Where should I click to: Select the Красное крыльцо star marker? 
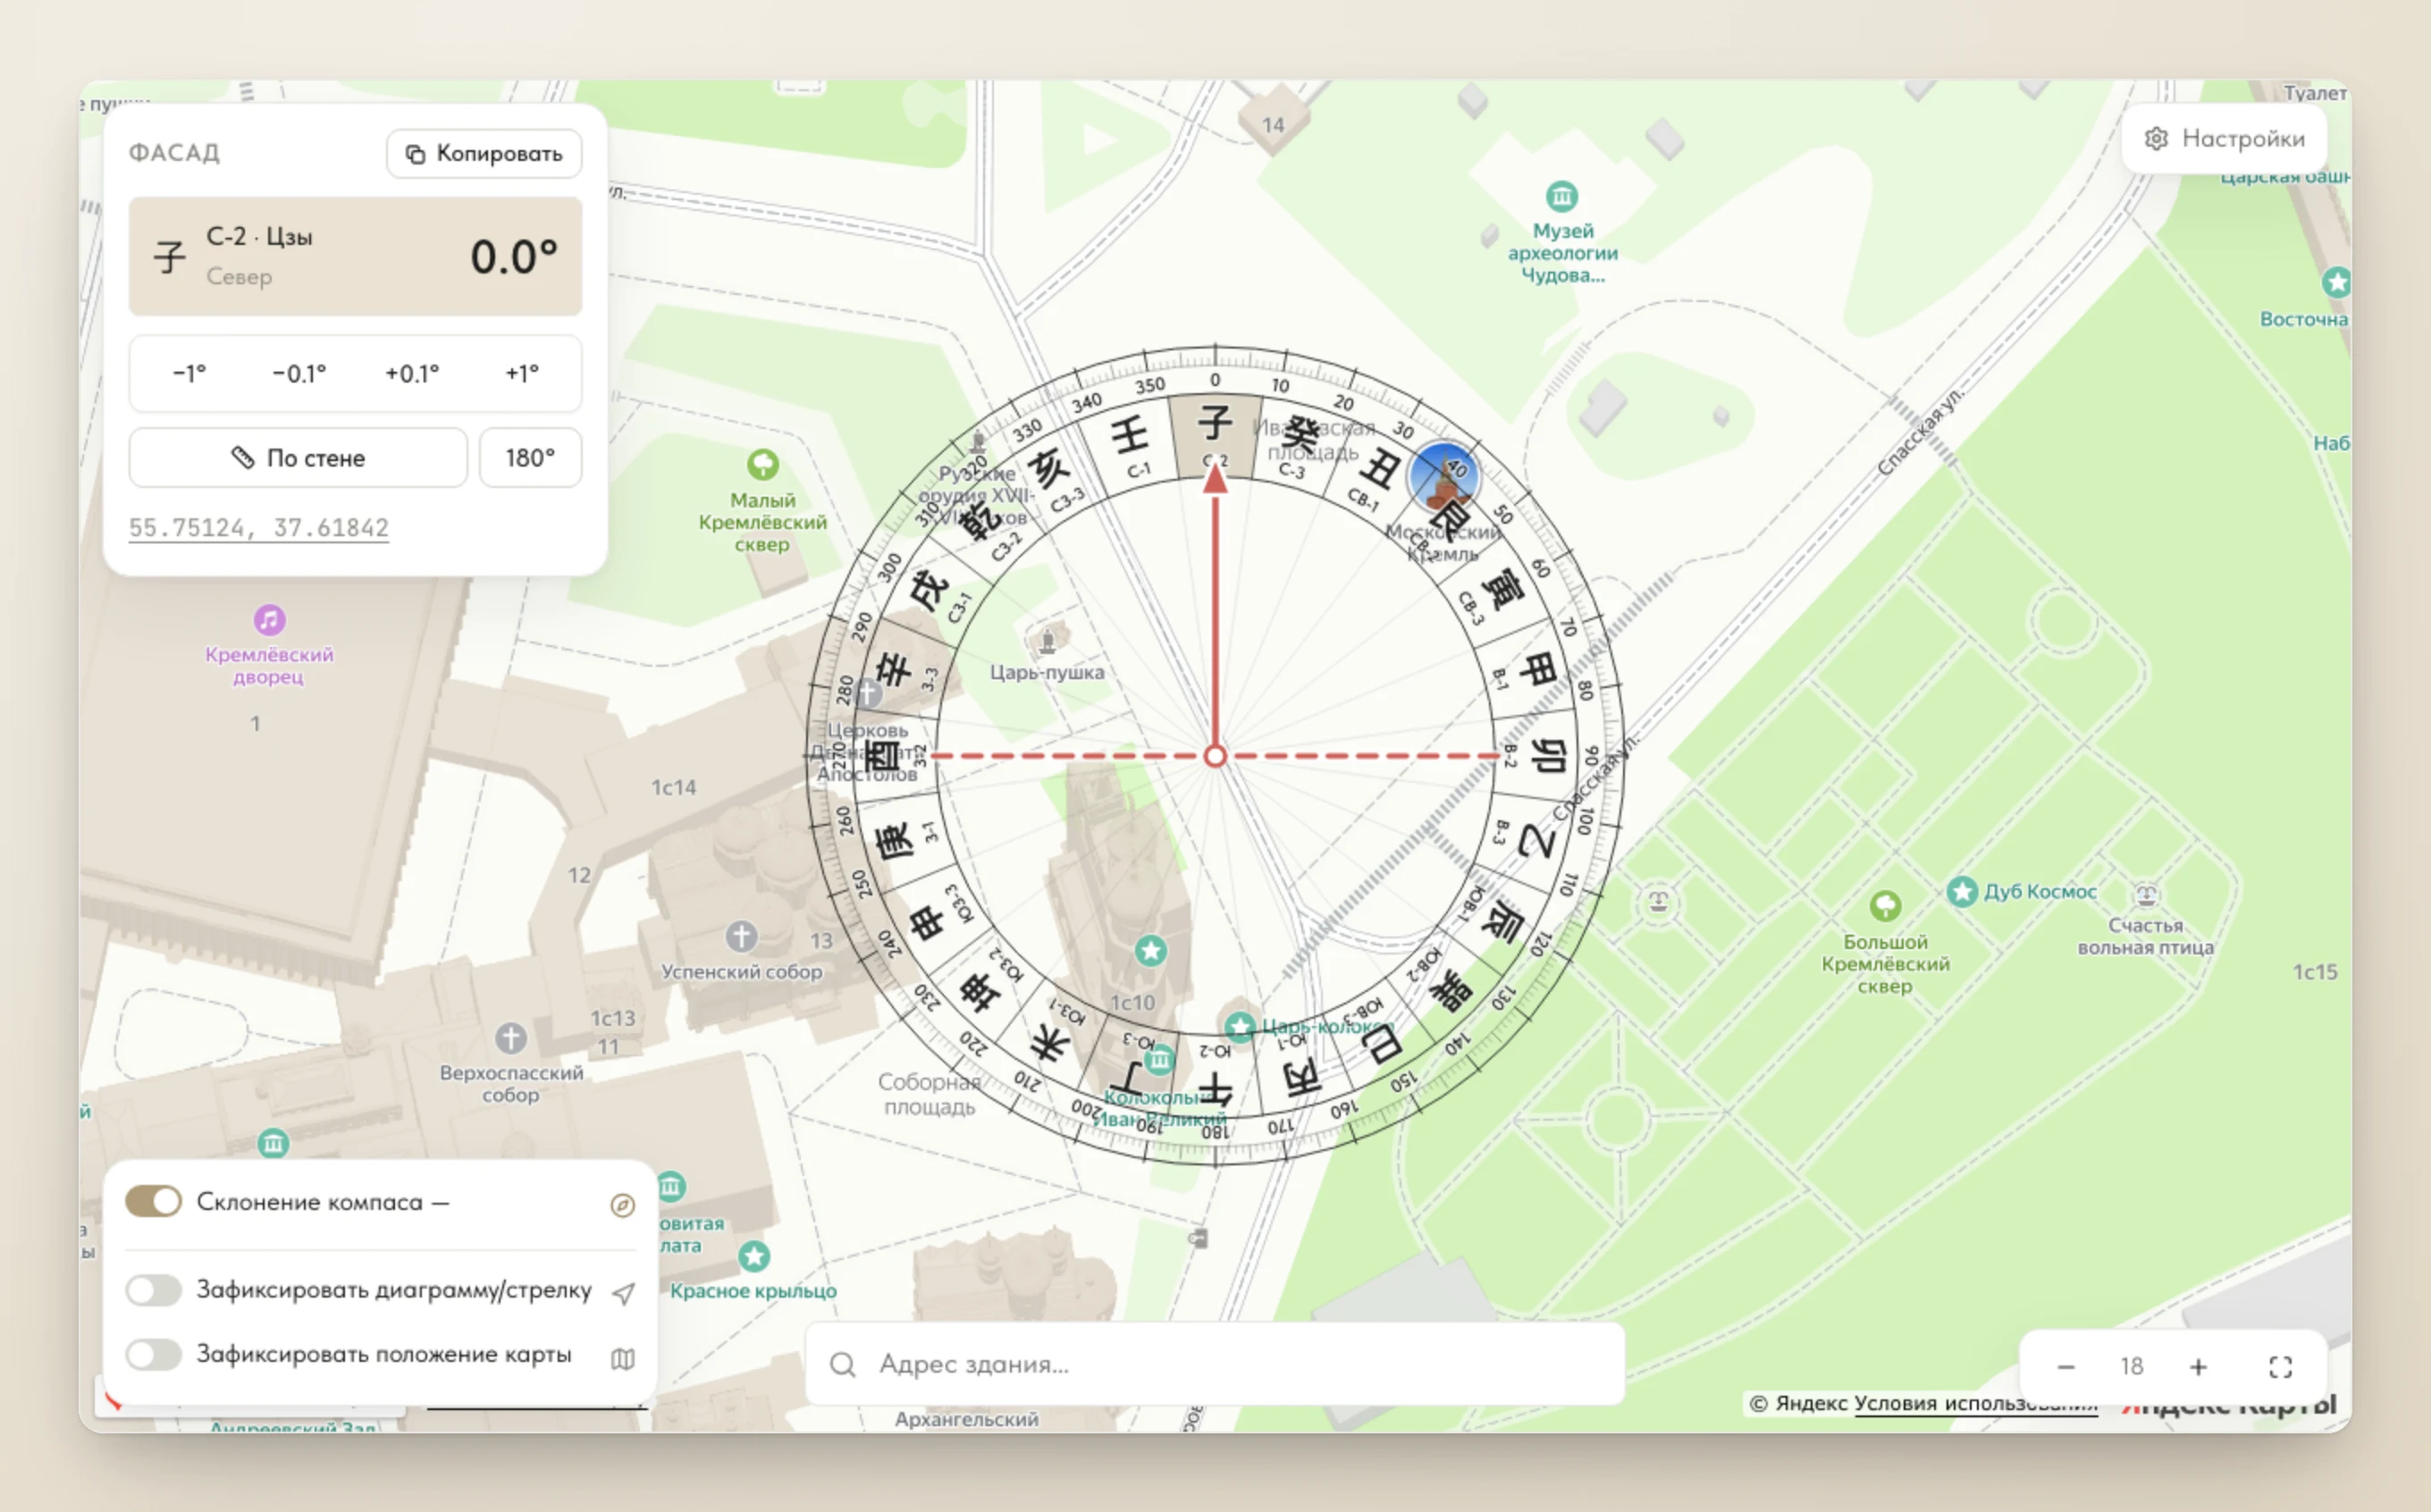click(x=754, y=1256)
